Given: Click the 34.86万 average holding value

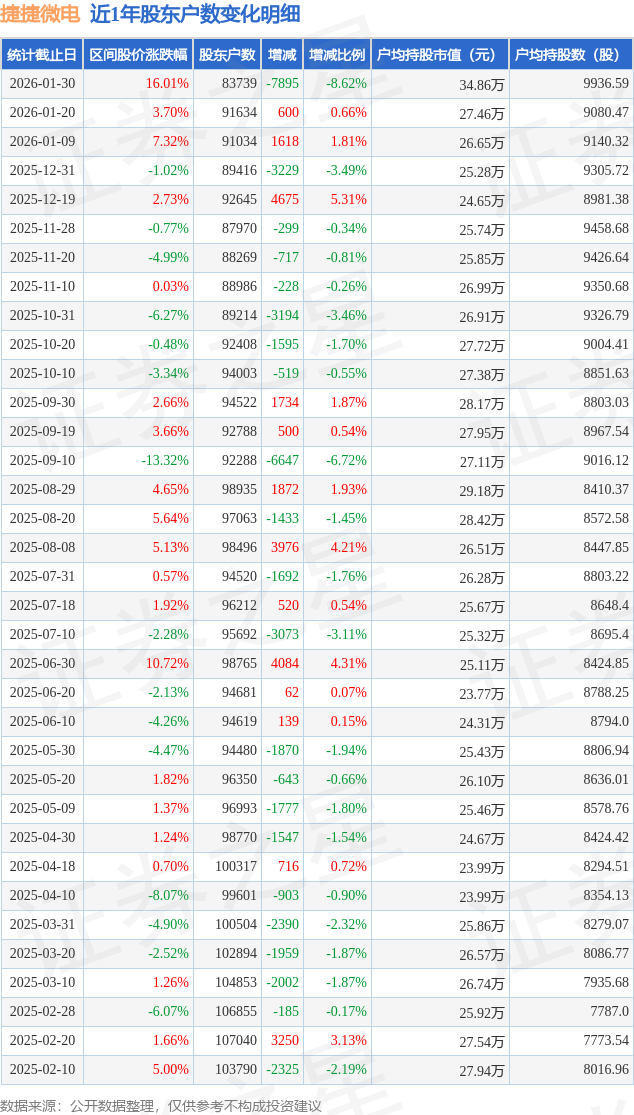Looking at the screenshot, I should [x=481, y=85].
